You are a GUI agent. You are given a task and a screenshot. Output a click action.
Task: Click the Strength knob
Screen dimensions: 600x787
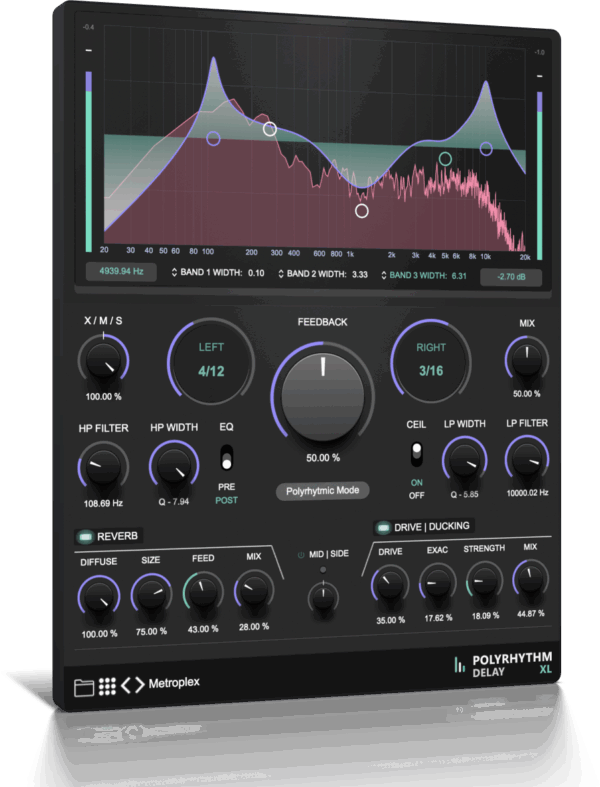pos(485,581)
